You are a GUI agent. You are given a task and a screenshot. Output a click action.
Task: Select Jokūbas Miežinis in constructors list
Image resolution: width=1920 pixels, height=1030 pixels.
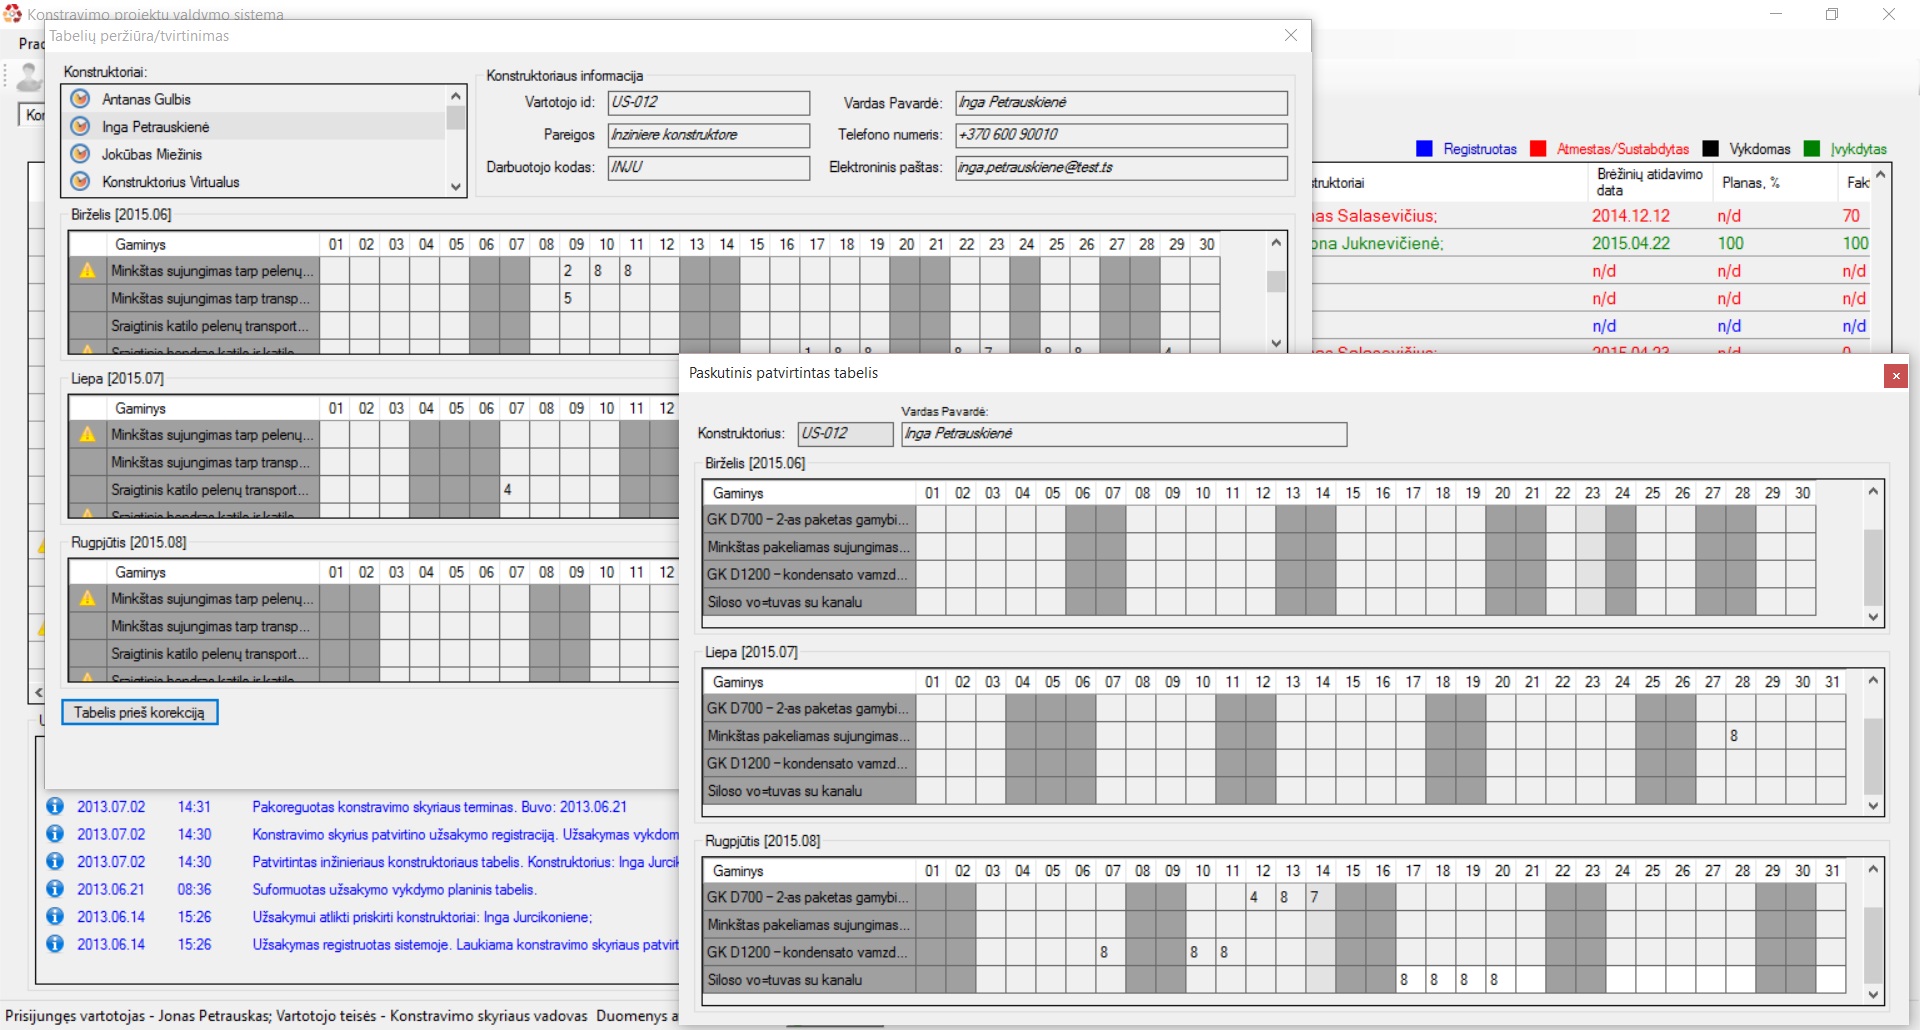152,154
